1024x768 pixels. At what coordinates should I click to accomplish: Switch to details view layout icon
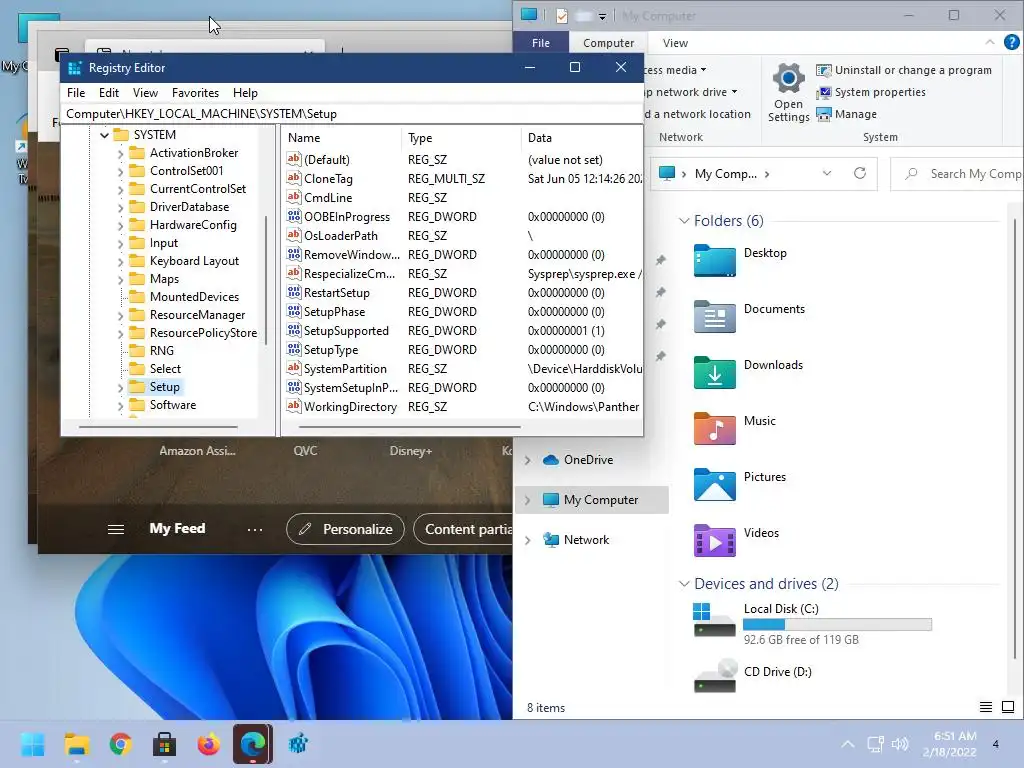985,707
